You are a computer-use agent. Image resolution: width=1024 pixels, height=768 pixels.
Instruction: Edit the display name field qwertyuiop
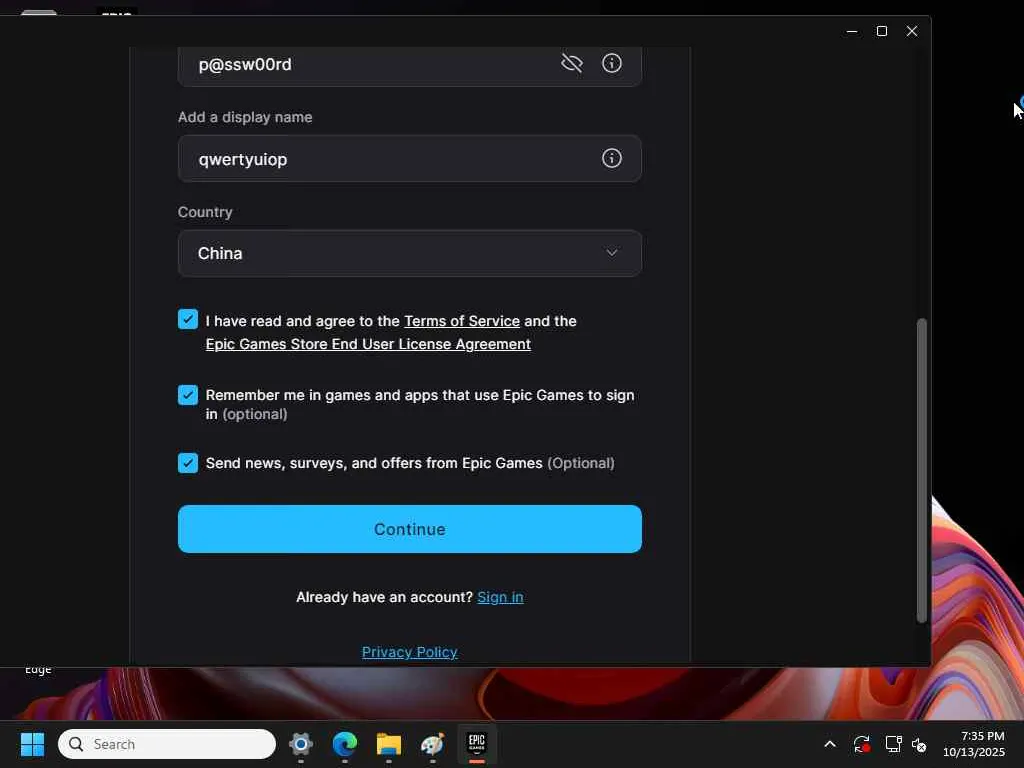coord(409,159)
